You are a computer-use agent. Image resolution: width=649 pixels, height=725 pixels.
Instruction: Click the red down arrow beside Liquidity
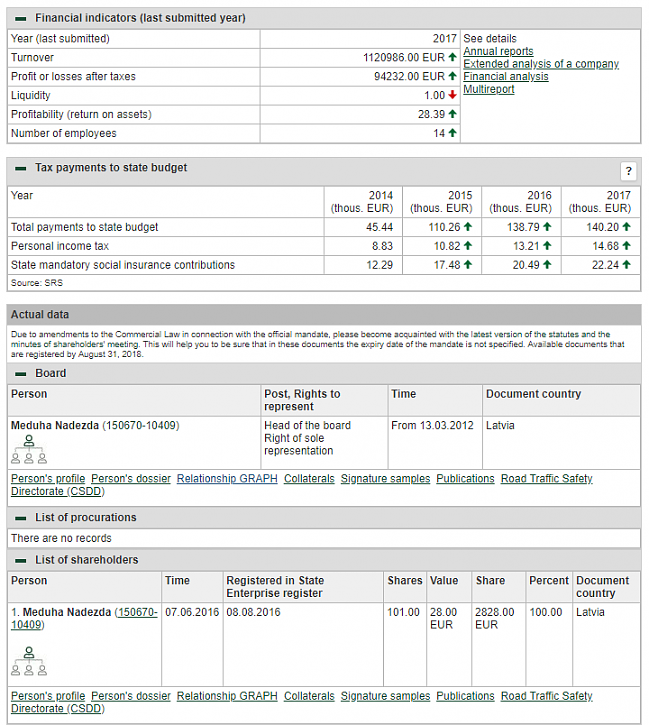(x=453, y=96)
